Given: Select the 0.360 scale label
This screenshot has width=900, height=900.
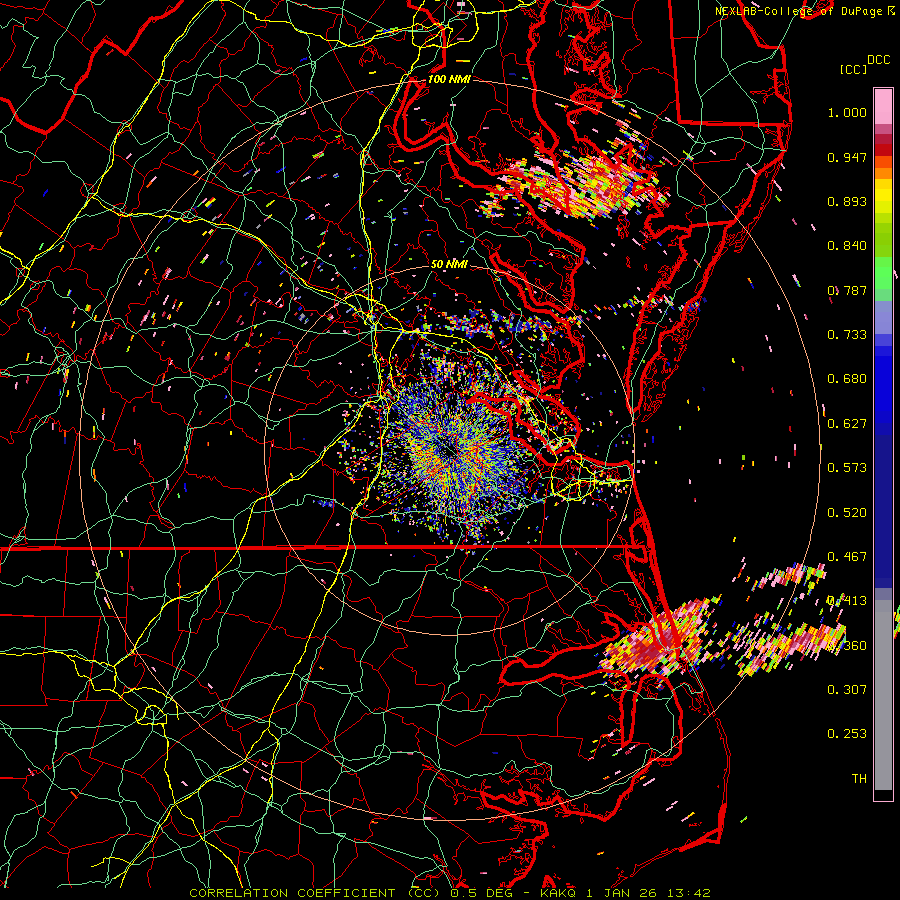Looking at the screenshot, I should point(847,646).
